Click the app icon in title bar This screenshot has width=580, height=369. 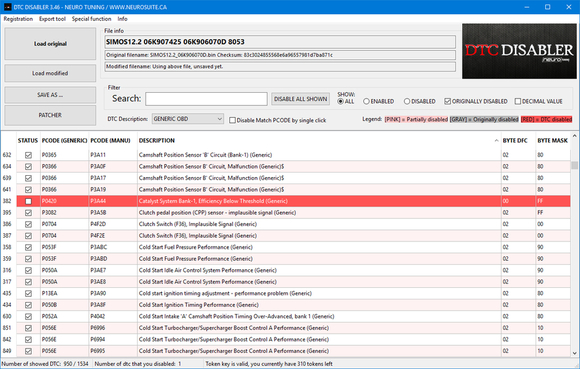tap(7, 7)
